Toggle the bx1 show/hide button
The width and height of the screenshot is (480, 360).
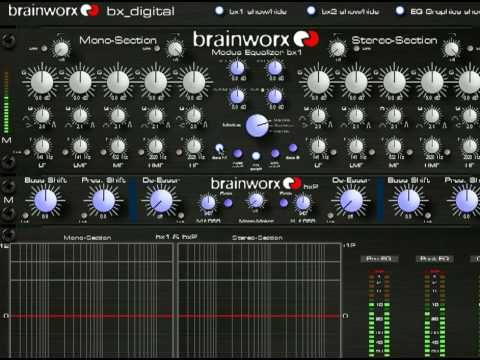[x=219, y=11]
